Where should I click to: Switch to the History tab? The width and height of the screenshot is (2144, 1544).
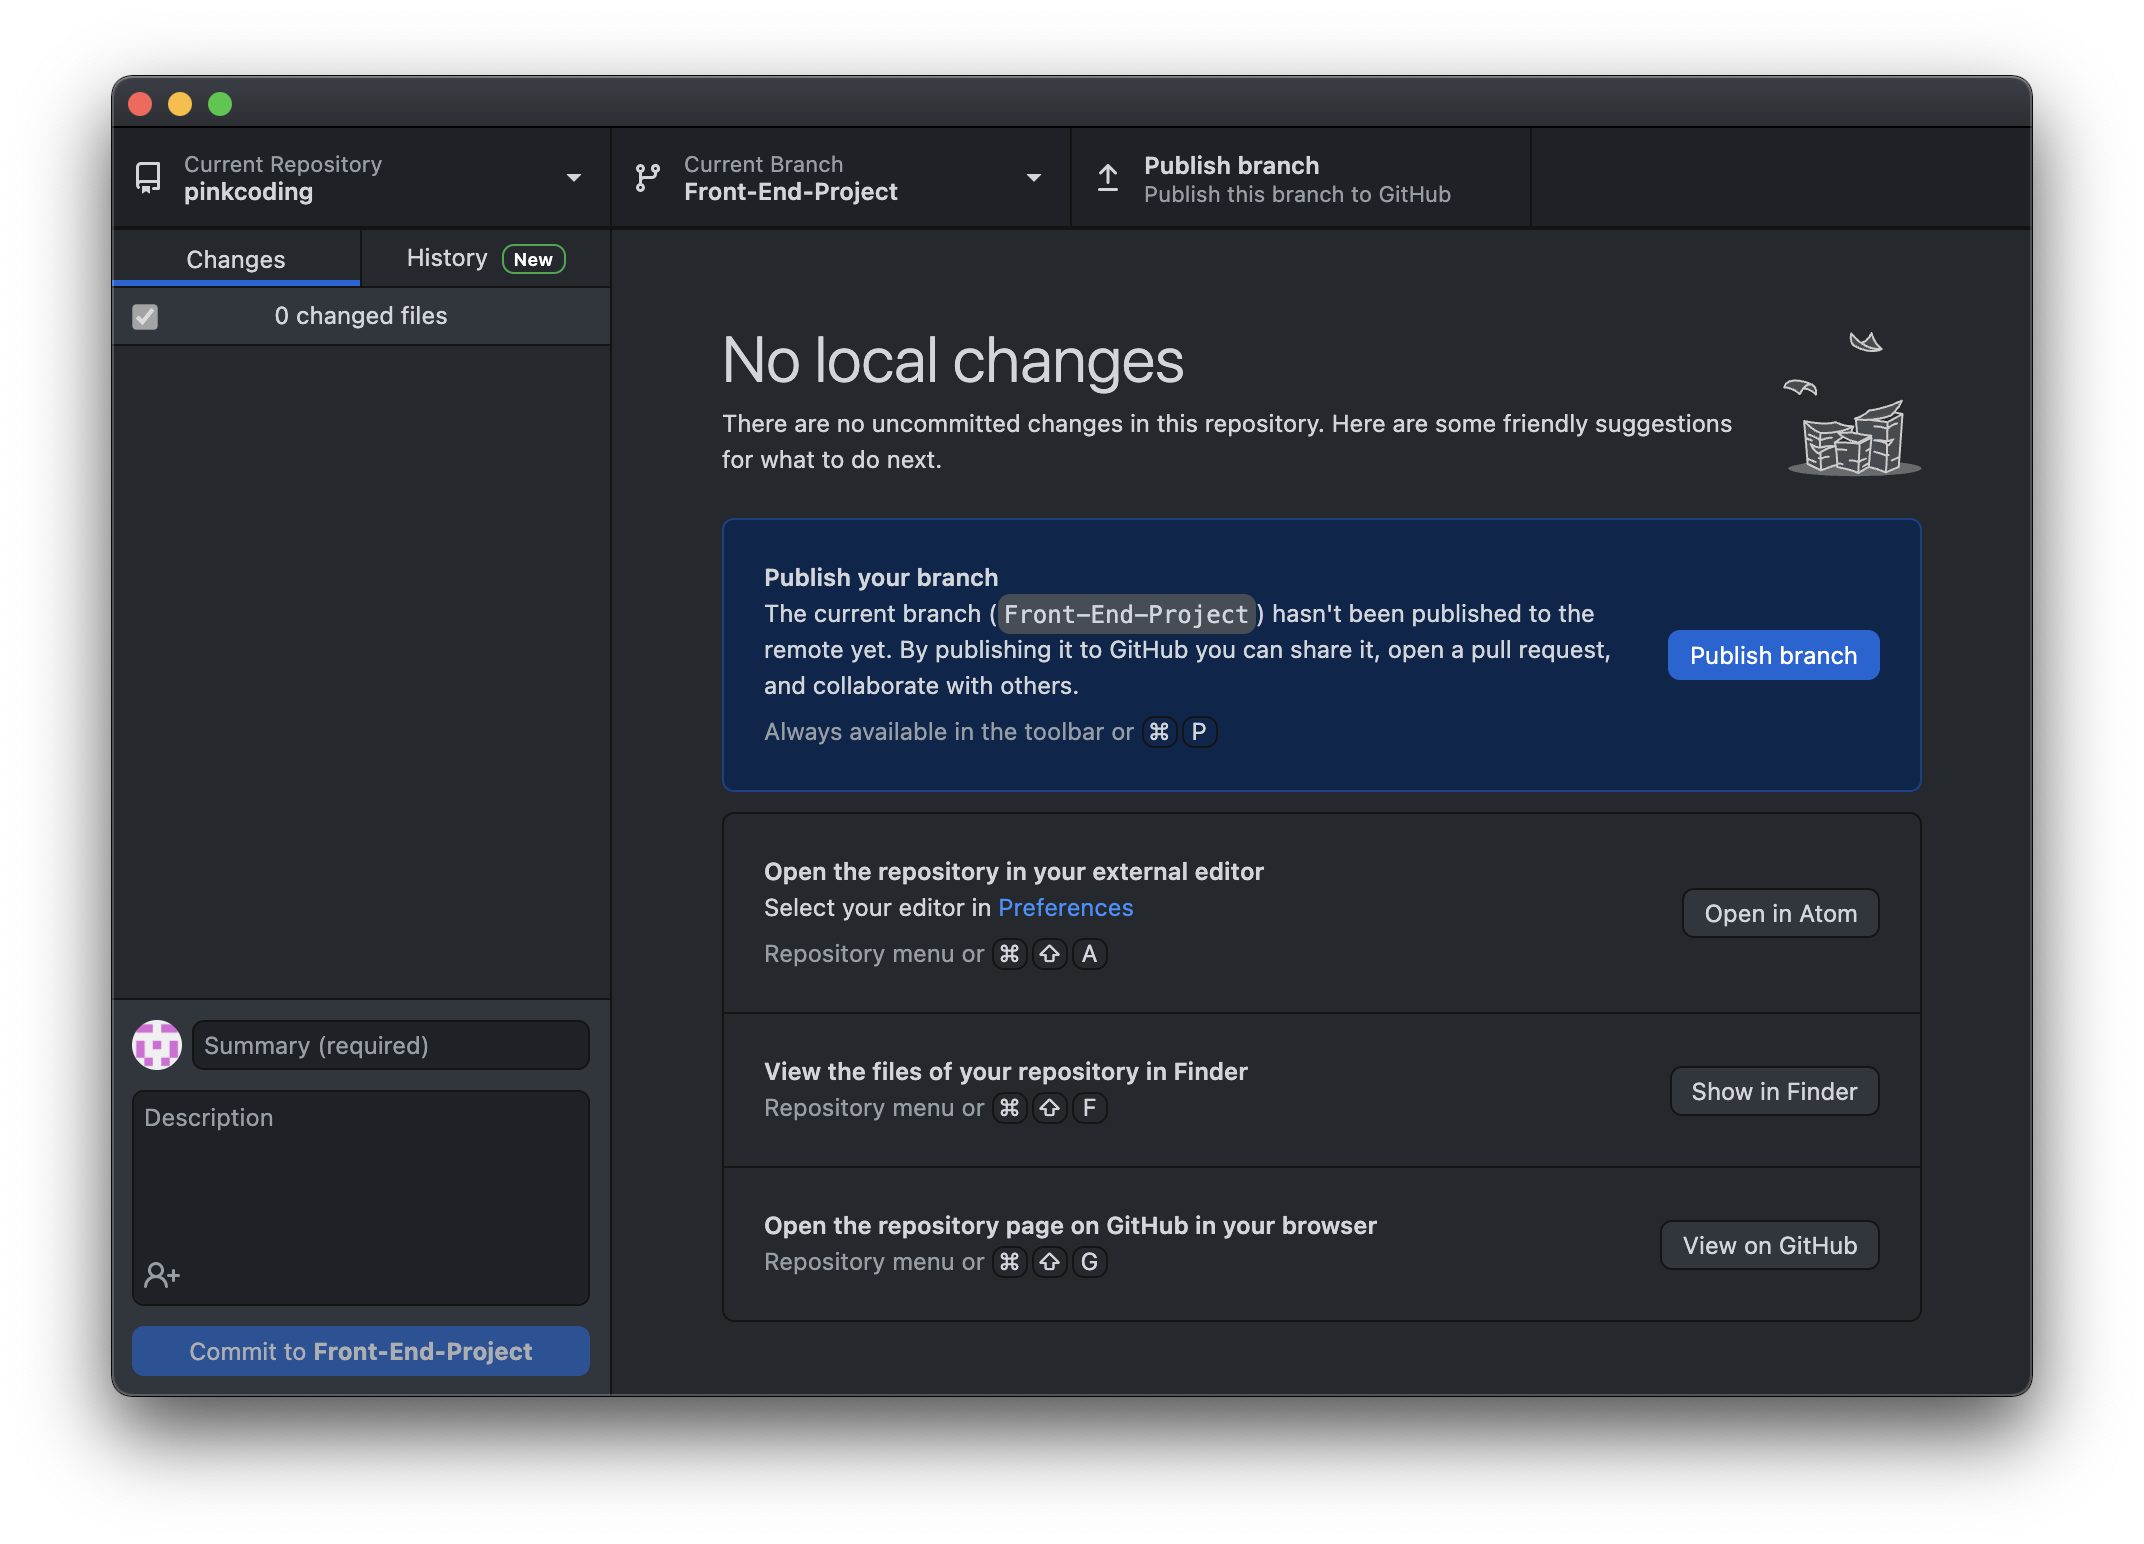pyautogui.click(x=446, y=256)
